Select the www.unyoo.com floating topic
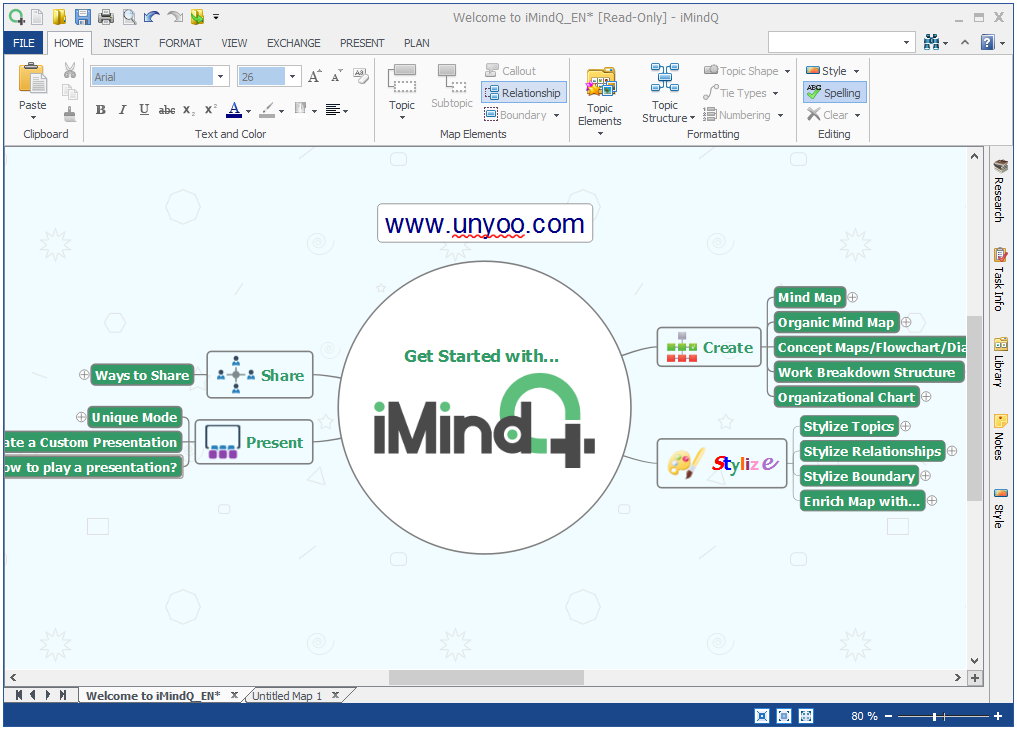The height and width of the screenshot is (730, 1017). pos(485,223)
